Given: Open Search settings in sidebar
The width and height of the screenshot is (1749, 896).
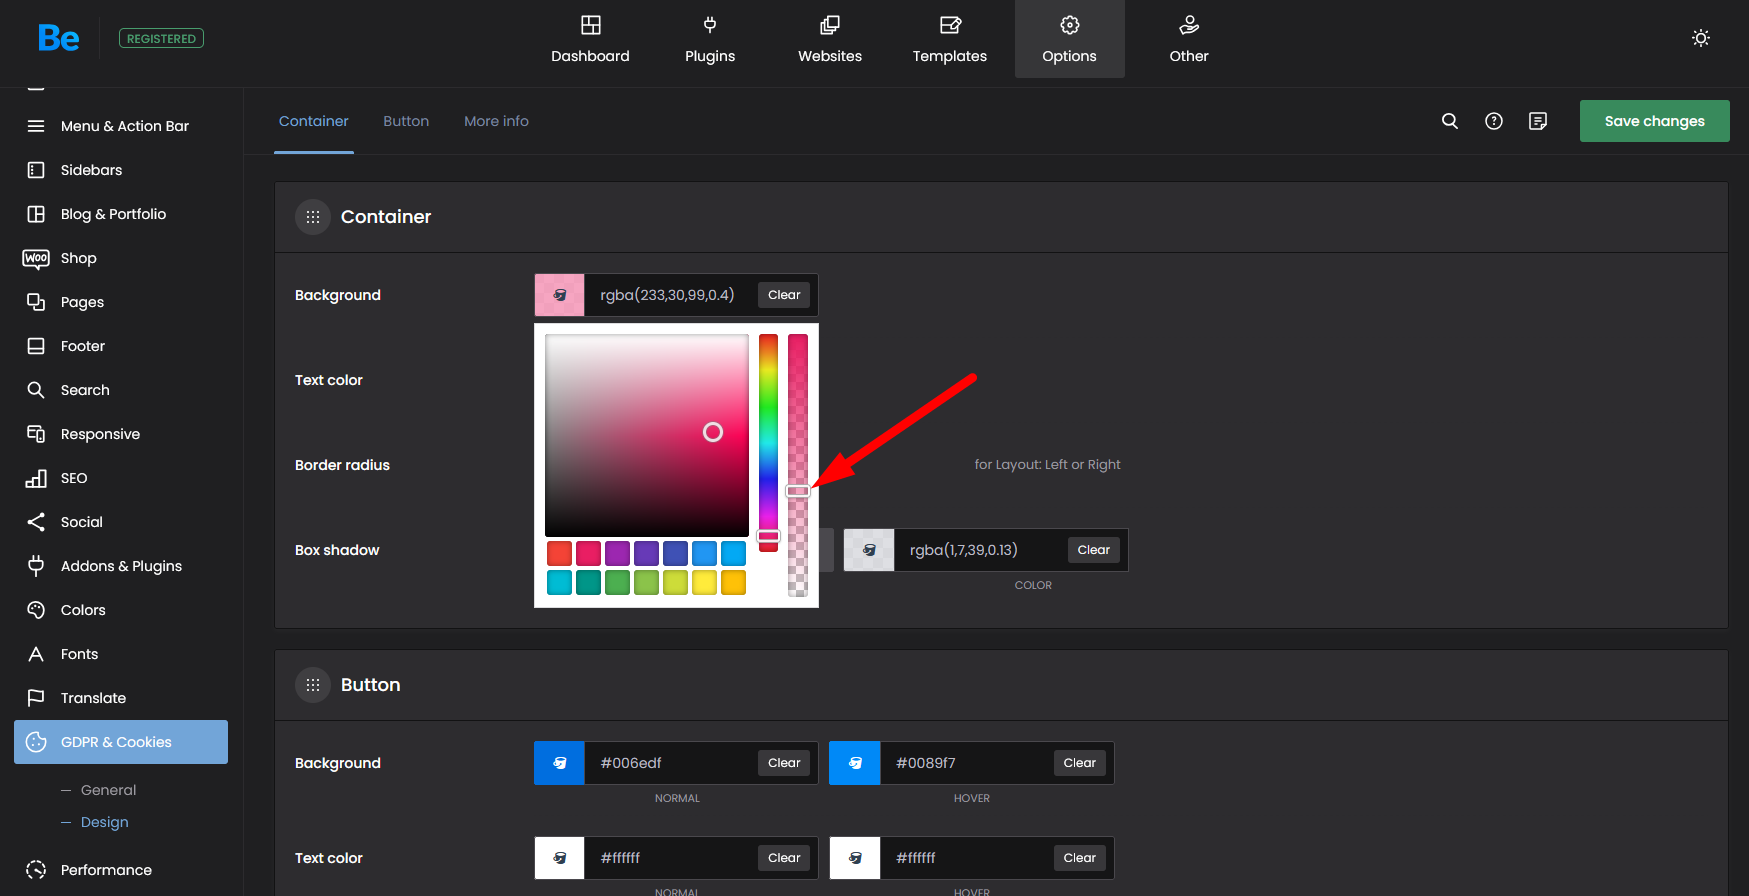Looking at the screenshot, I should coord(121,390).
